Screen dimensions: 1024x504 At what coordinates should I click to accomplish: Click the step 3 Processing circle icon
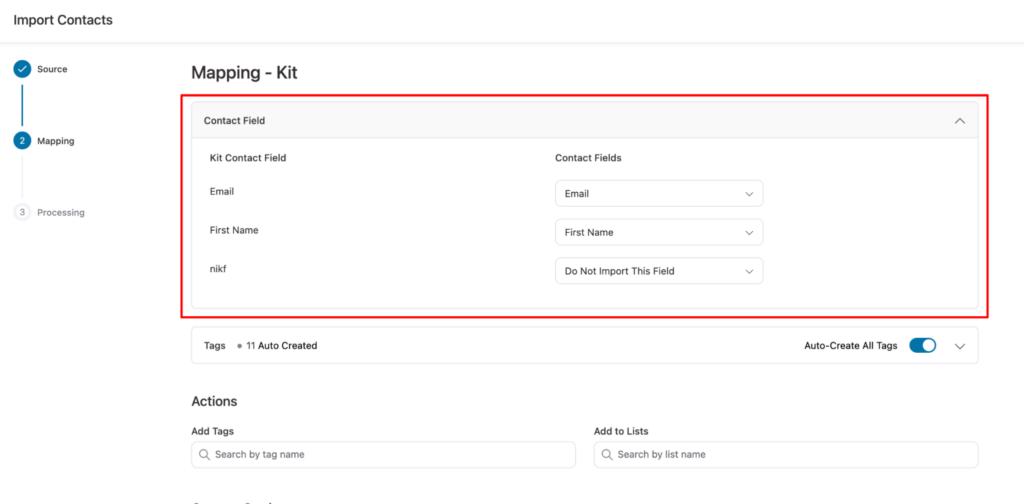click(x=22, y=212)
